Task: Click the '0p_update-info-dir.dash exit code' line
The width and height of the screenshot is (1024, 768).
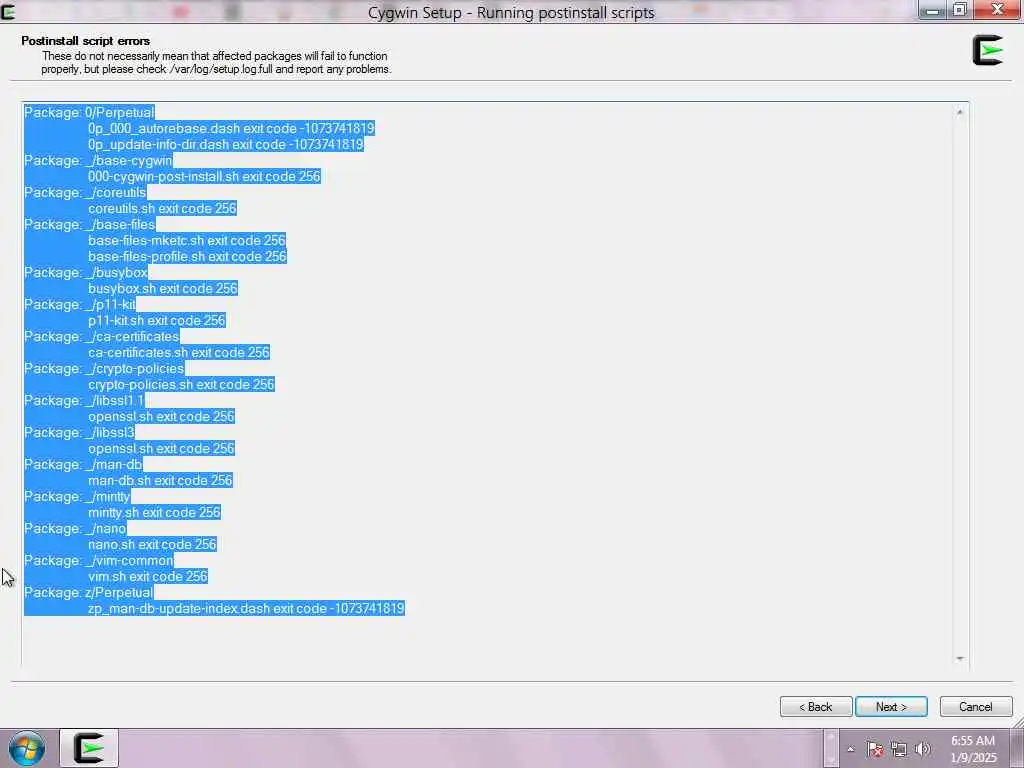Action: pyautogui.click(x=225, y=144)
